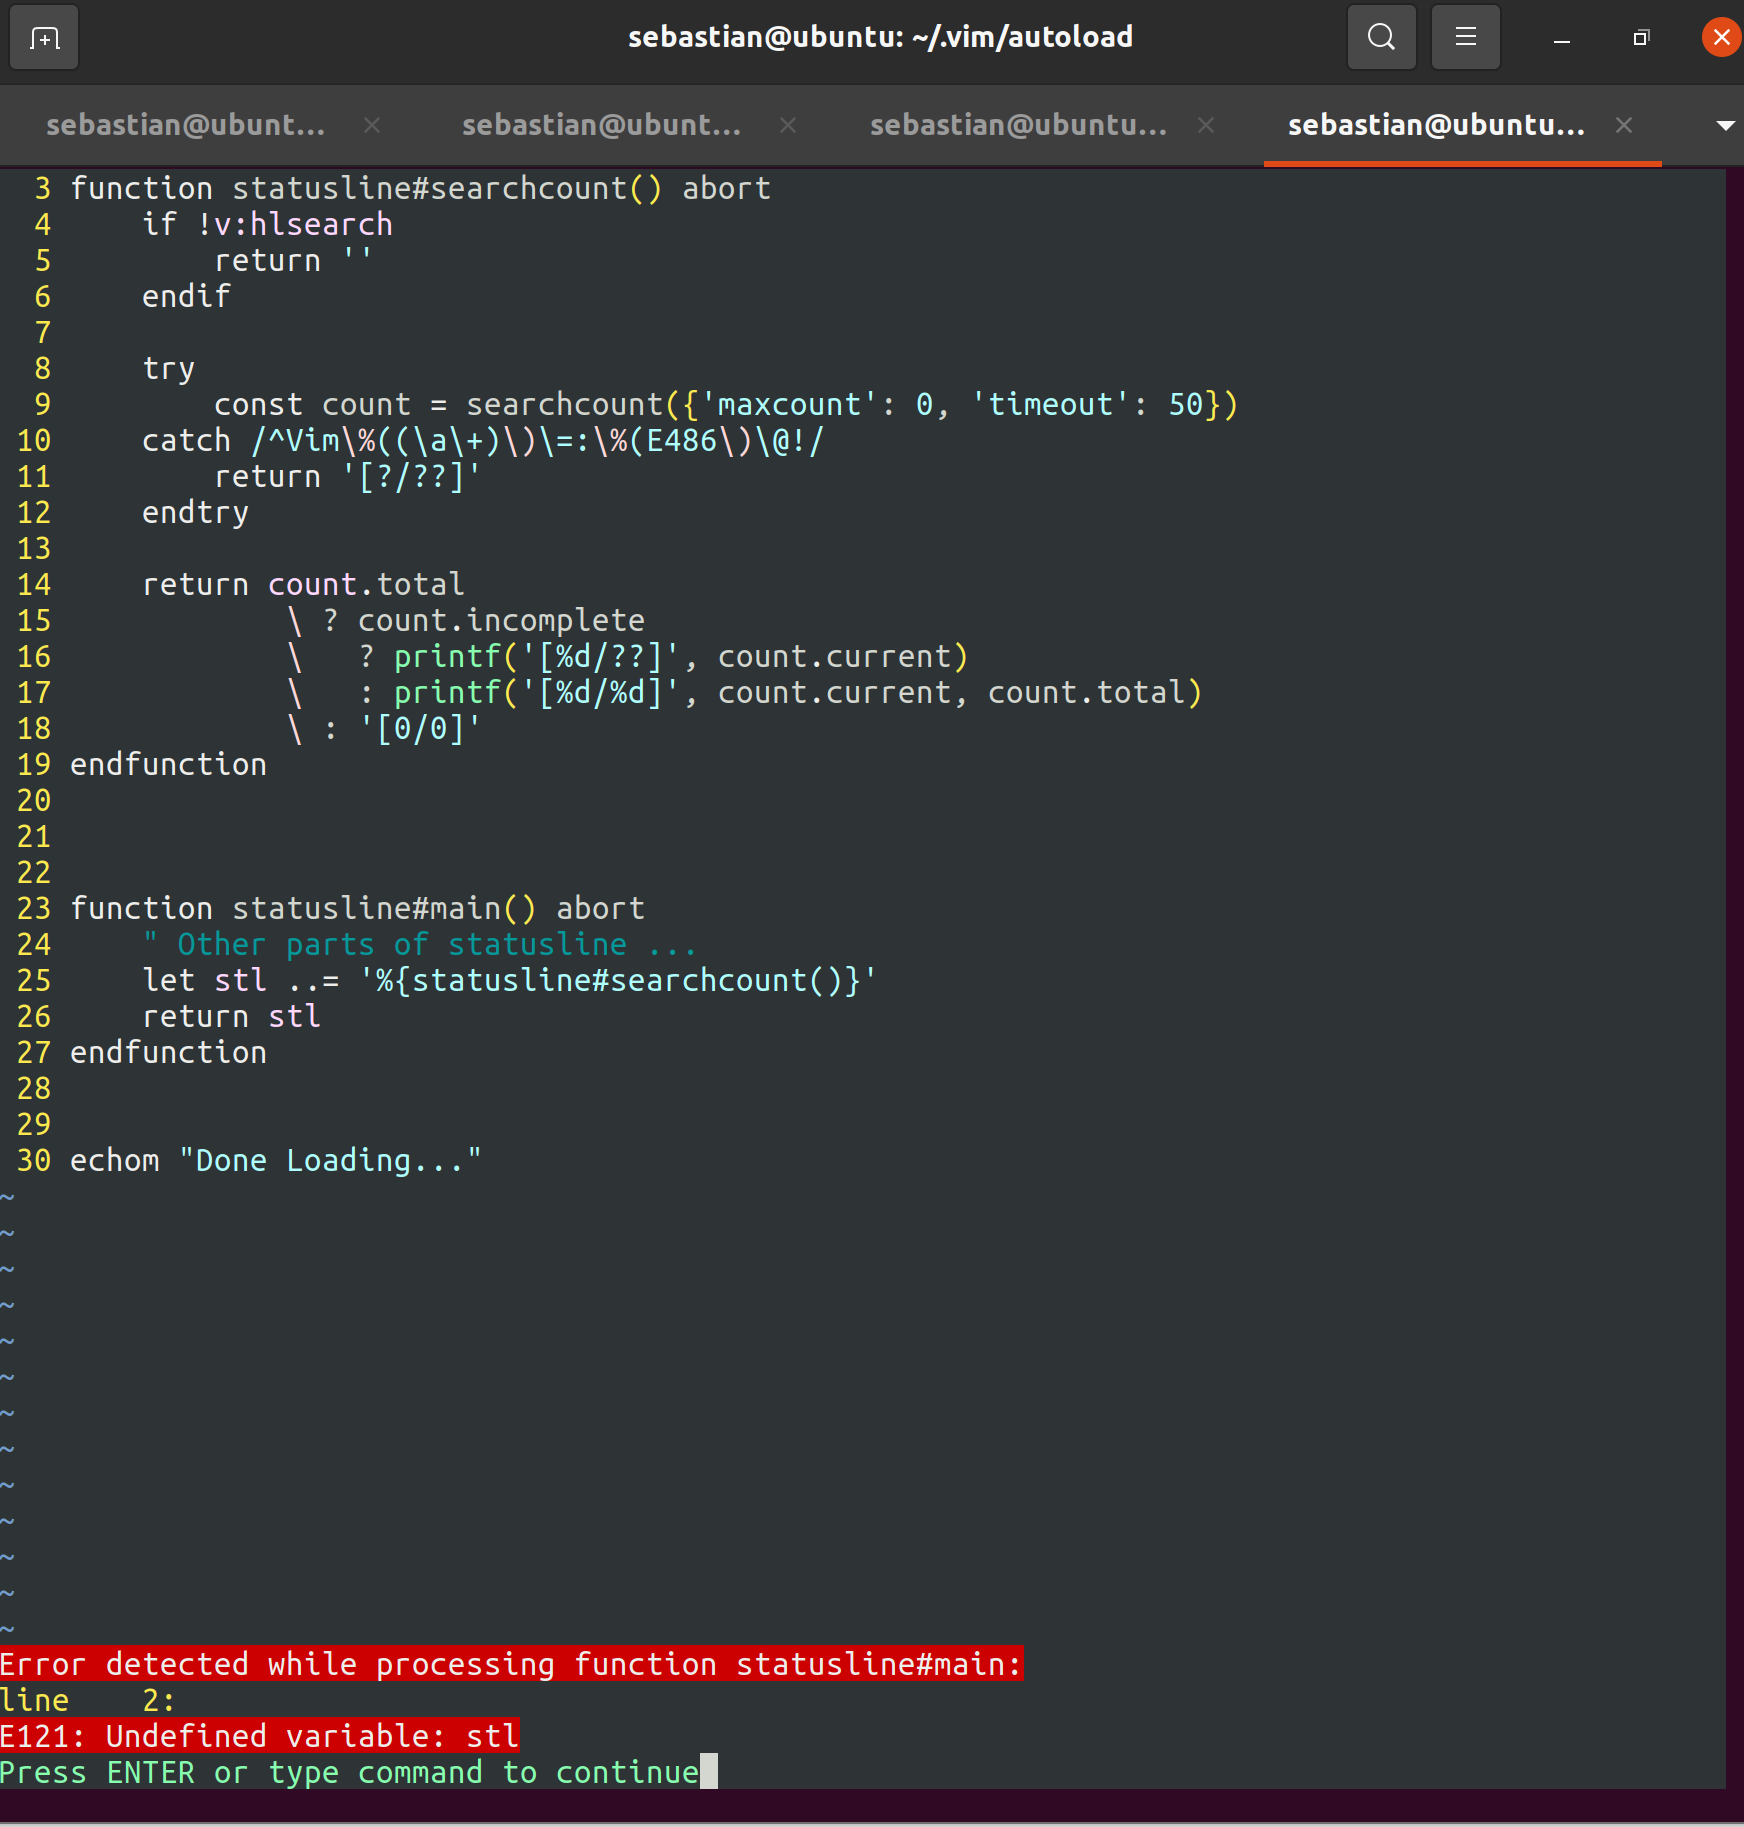Image resolution: width=1744 pixels, height=1827 pixels.
Task: Maximize the terminal window
Action: point(1640,38)
